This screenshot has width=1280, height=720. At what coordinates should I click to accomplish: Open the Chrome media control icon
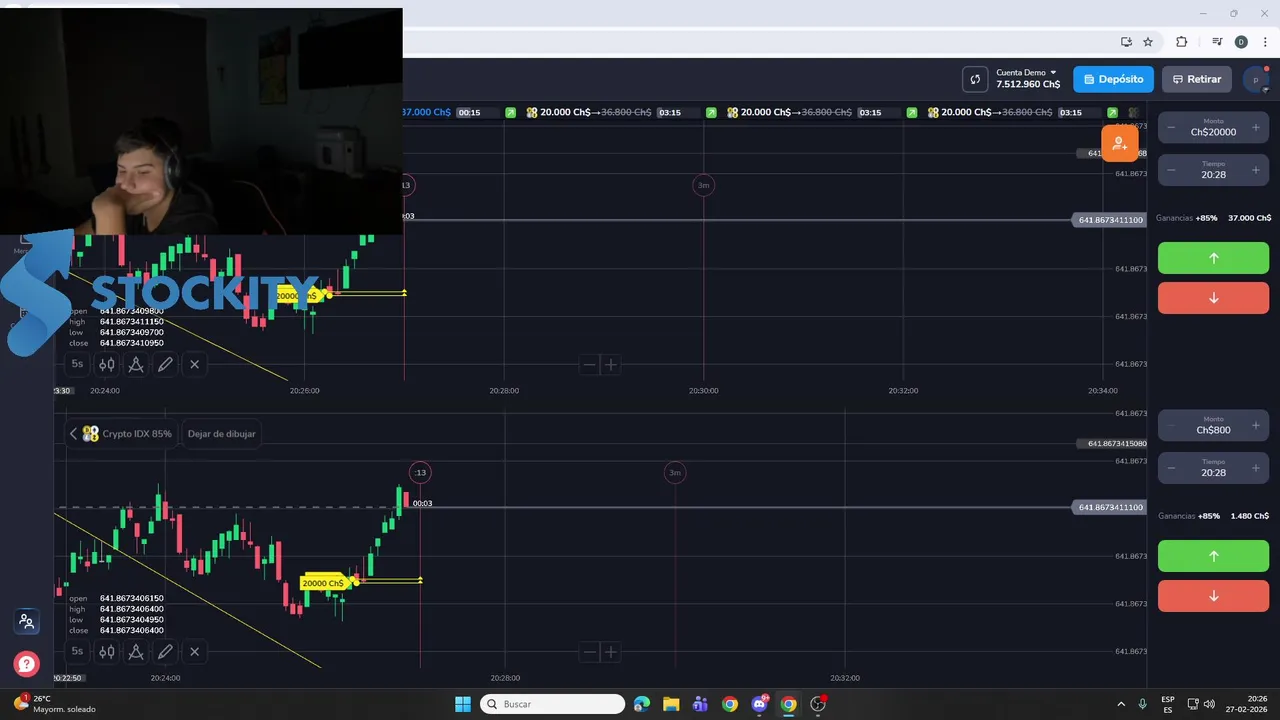1217,42
